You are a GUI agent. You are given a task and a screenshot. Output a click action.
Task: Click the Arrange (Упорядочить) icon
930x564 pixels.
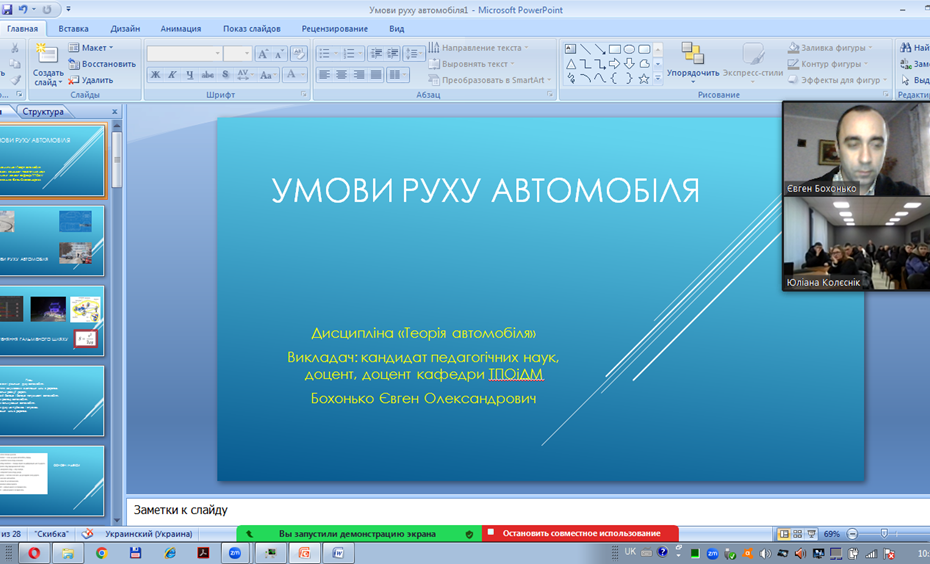[x=692, y=54]
